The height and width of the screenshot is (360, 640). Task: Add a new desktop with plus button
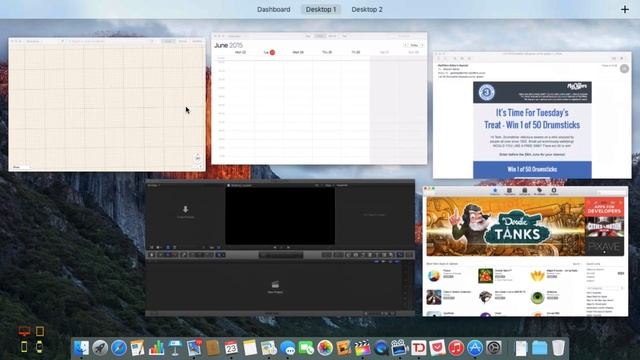(625, 9)
